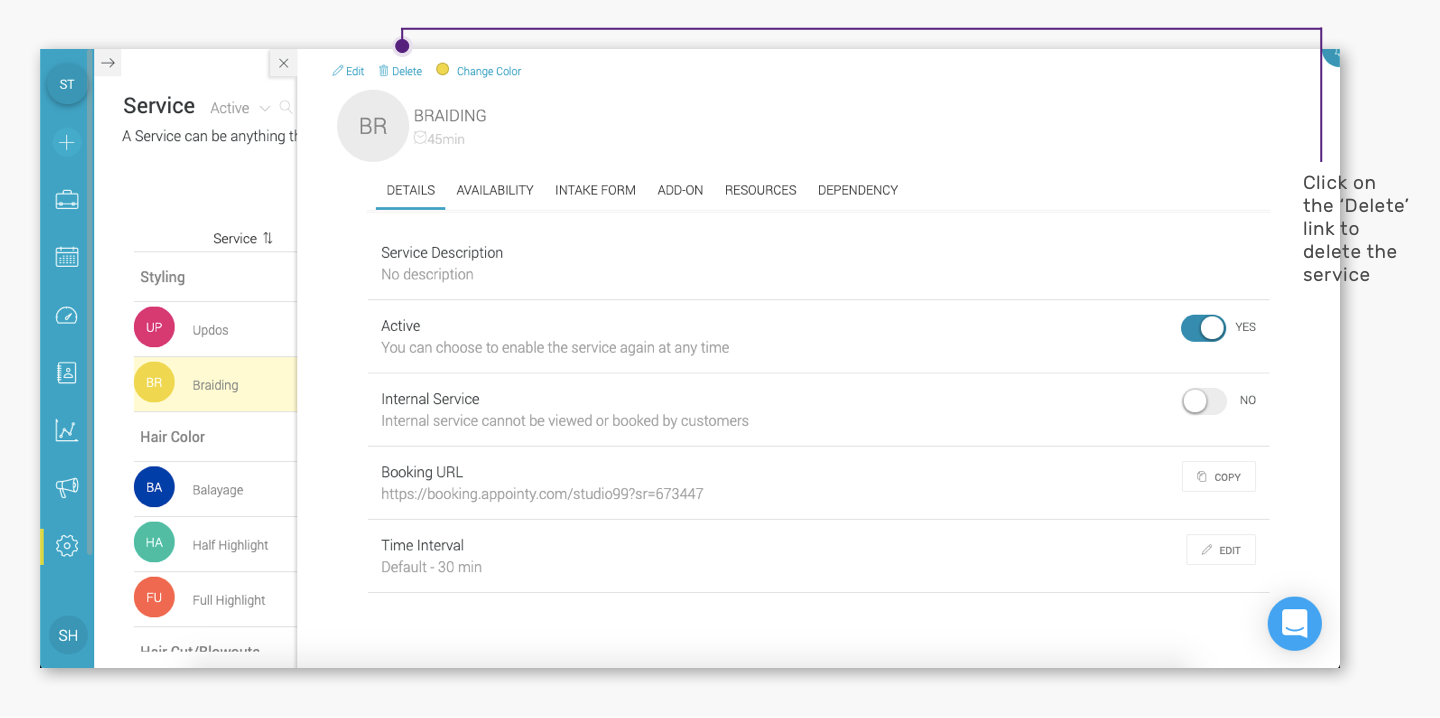Click the Delete link to remove service
Viewport: 1440px width, 718px height.
pos(400,71)
